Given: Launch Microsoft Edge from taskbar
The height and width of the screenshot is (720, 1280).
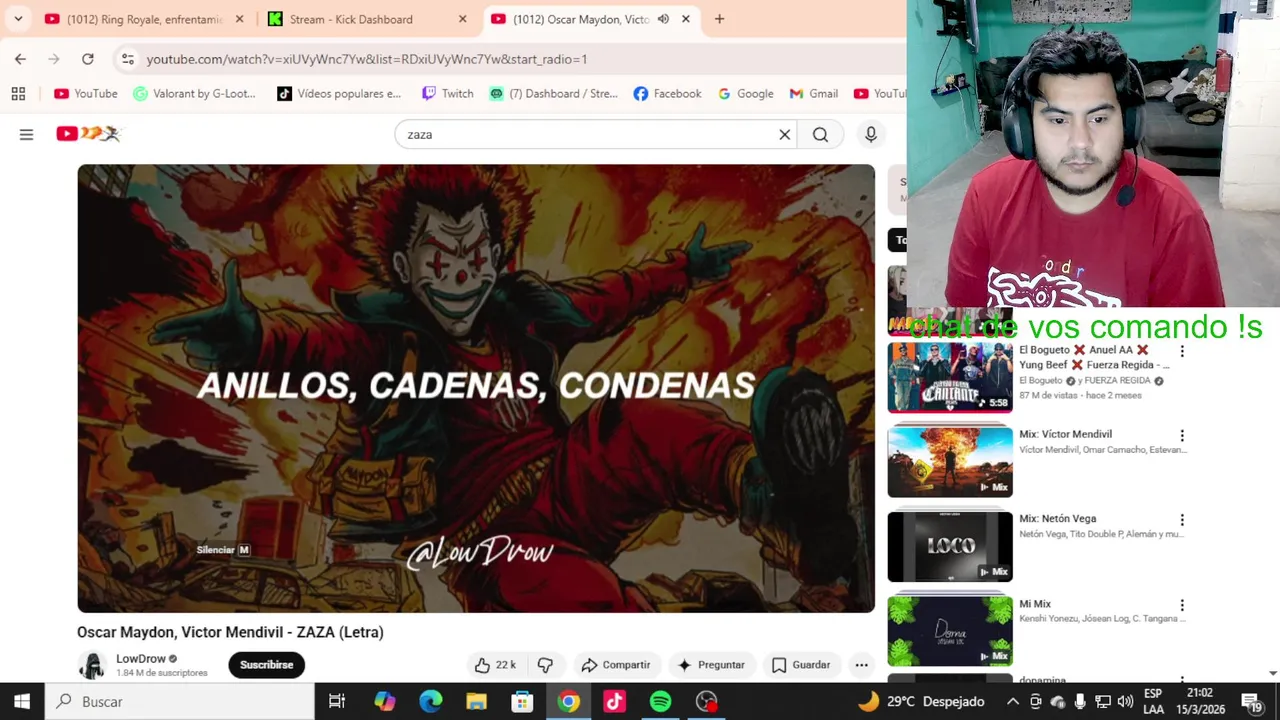Looking at the screenshot, I should (430, 701).
